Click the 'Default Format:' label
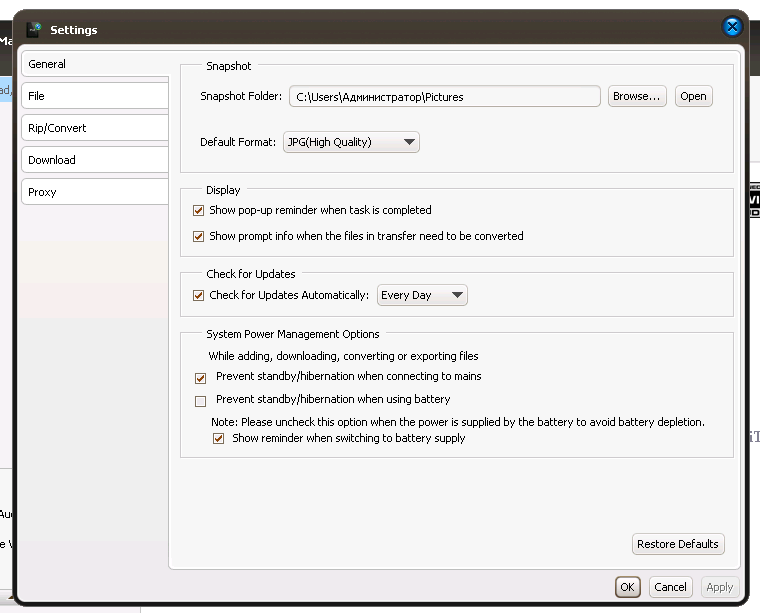760x613 pixels. pos(238,142)
